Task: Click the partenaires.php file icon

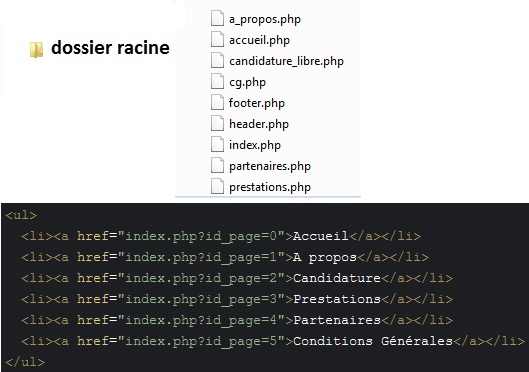Action: click(217, 165)
